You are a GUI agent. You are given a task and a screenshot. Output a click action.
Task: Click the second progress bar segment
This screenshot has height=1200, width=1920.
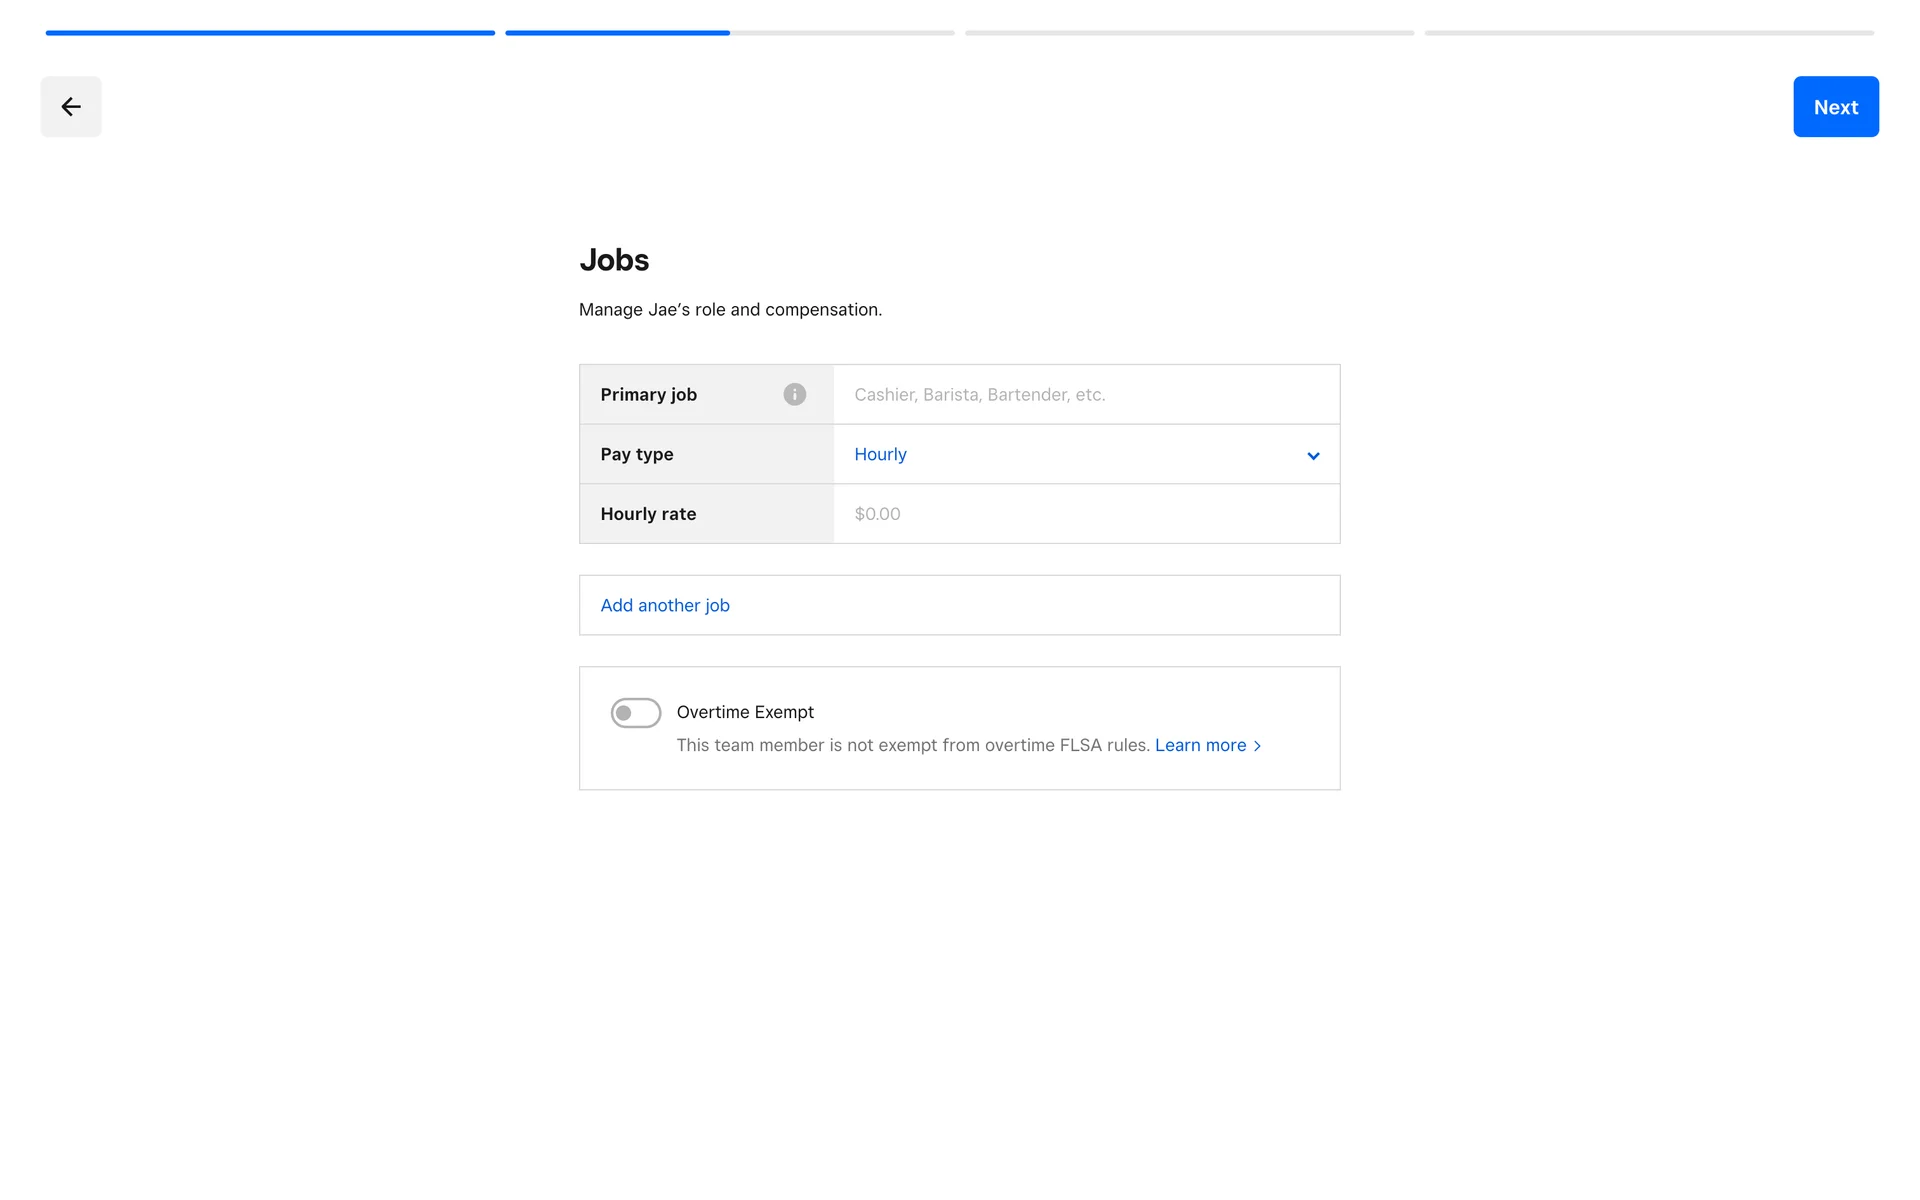tap(730, 33)
